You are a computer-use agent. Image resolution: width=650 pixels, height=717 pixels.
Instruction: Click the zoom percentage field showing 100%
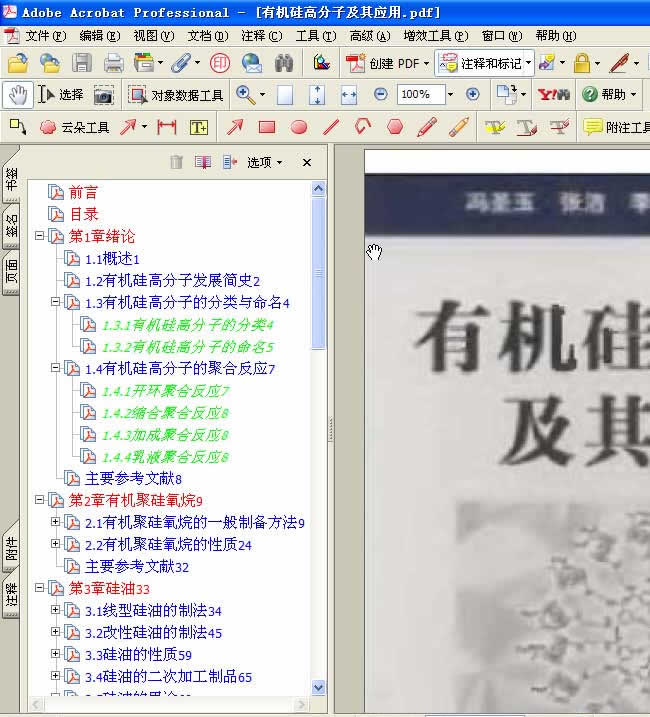(421, 95)
